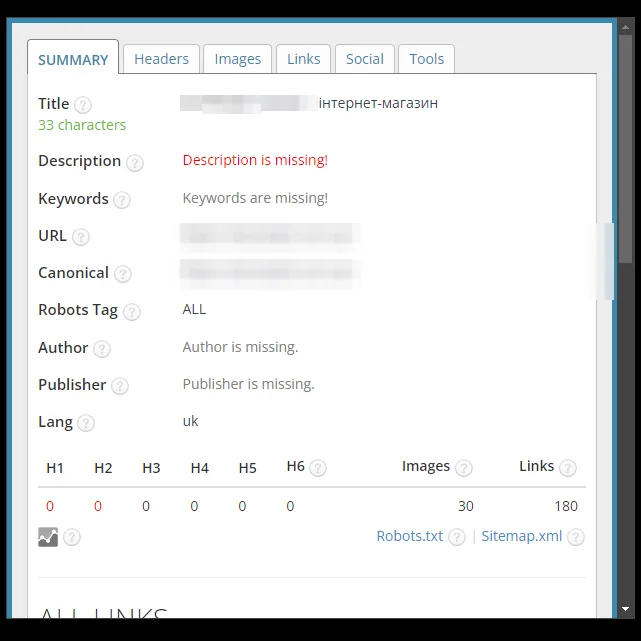Open the Robots.txt link

[x=410, y=536]
